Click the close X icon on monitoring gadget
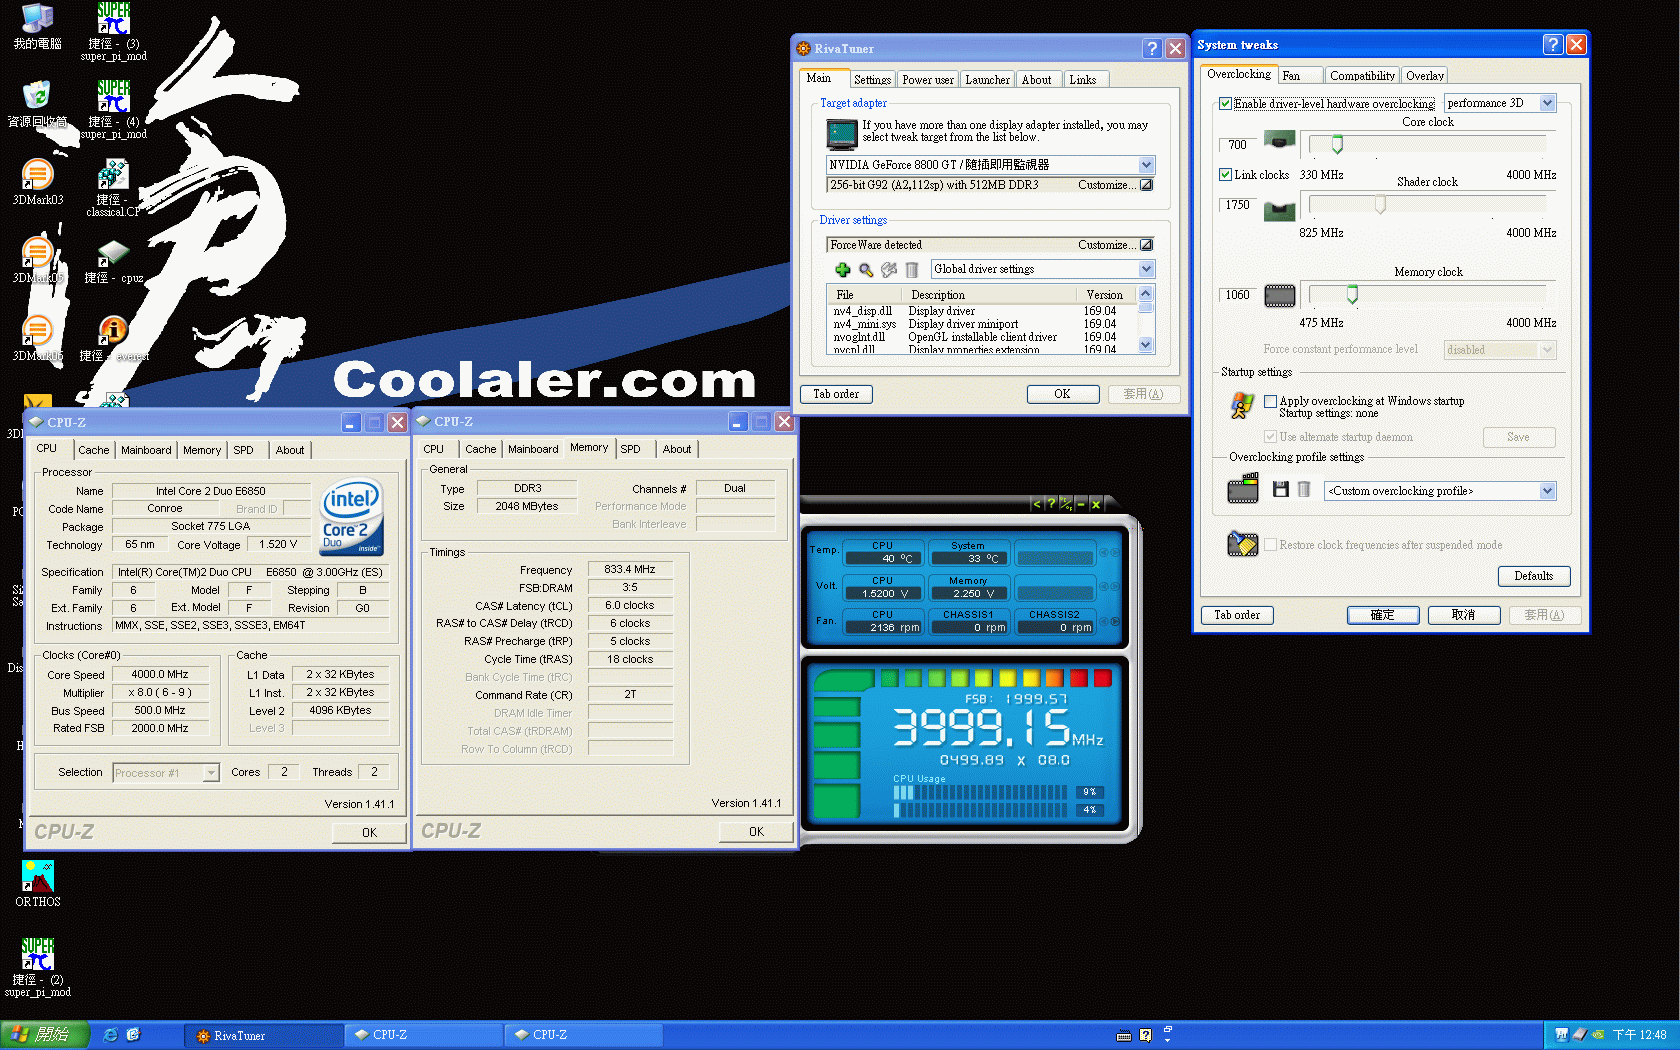Image resolution: width=1680 pixels, height=1050 pixels. point(1095,504)
